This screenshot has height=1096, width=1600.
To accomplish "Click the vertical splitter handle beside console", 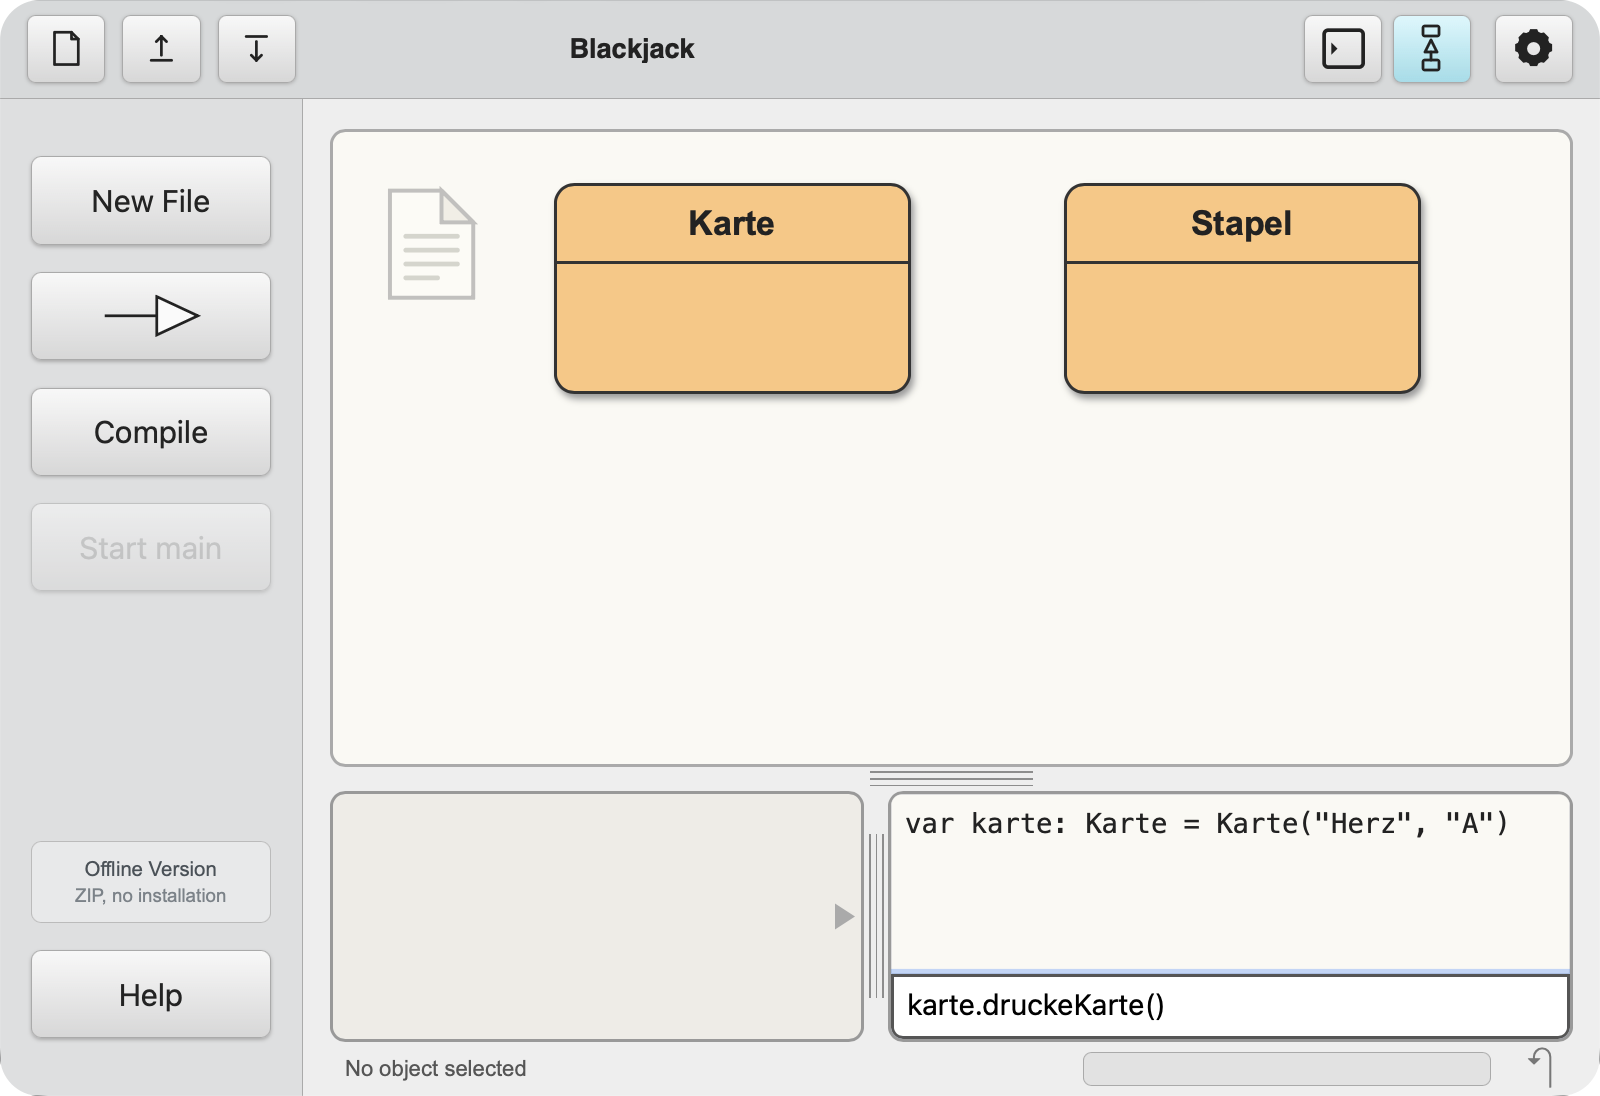I will point(876,916).
